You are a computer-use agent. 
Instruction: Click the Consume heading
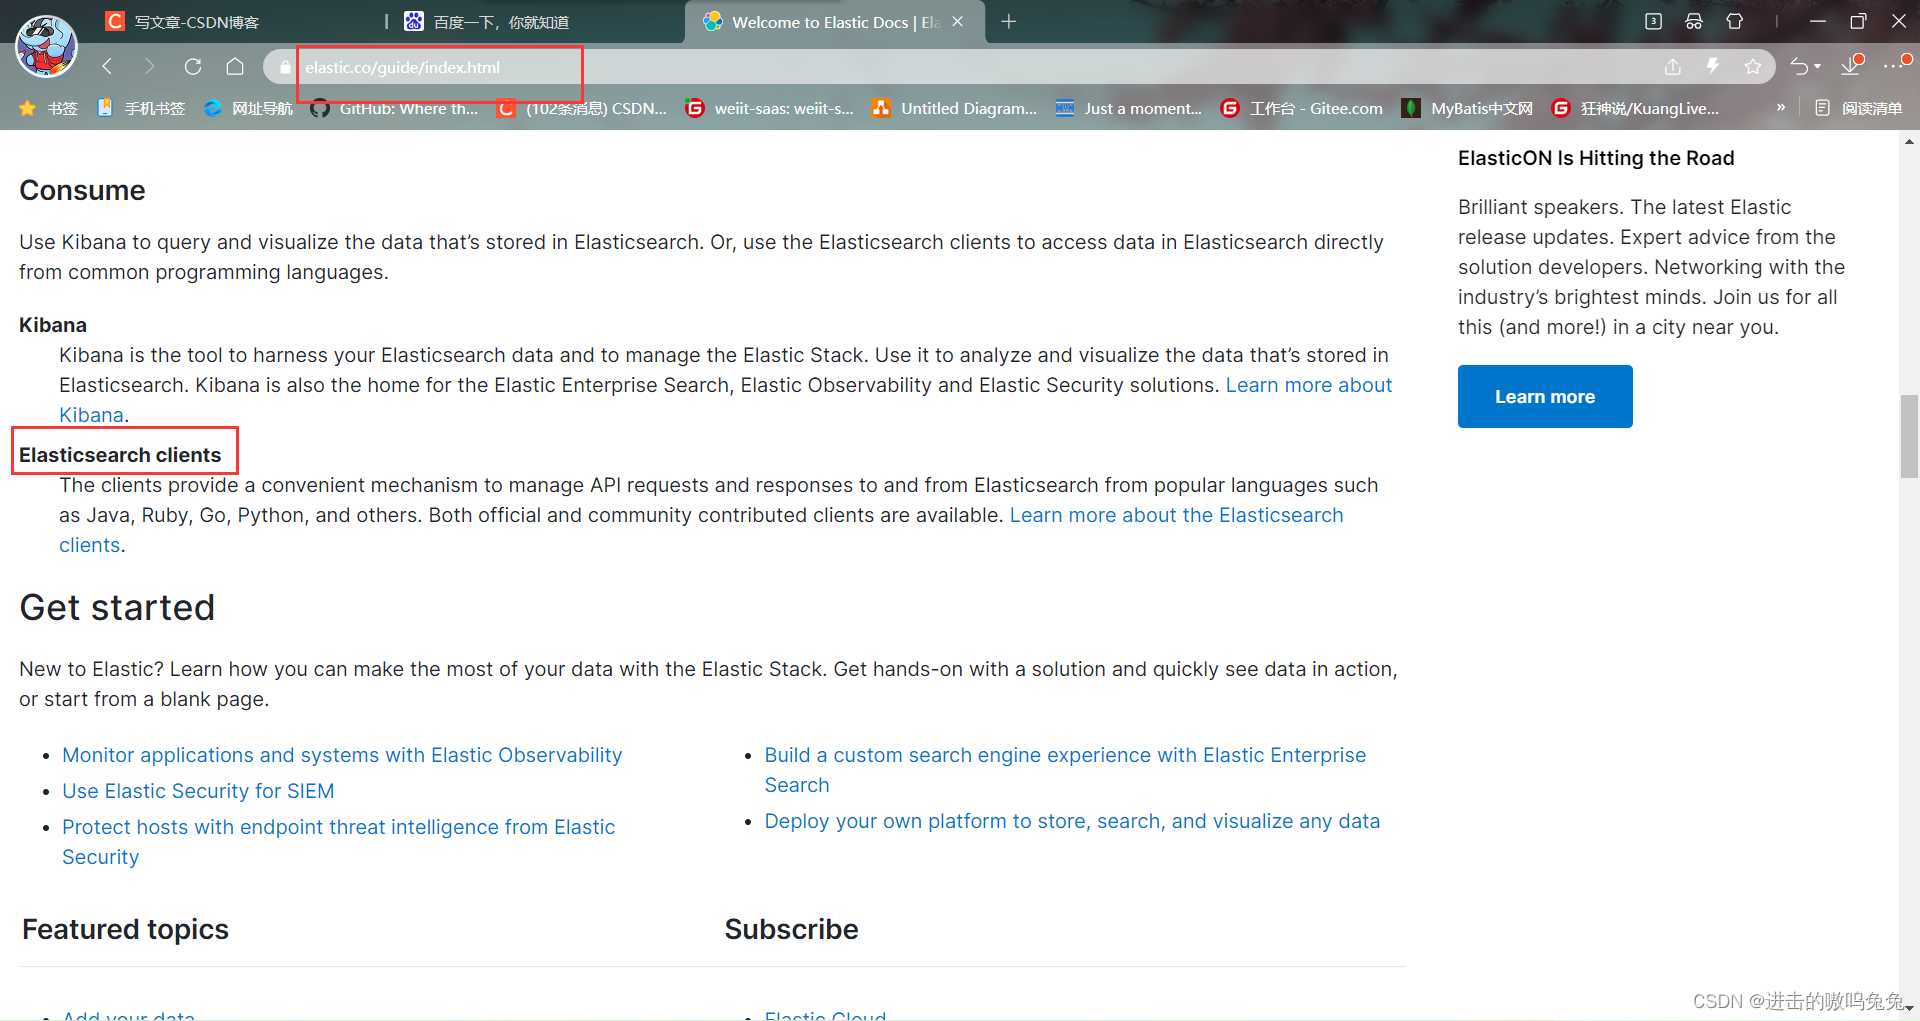(x=82, y=190)
